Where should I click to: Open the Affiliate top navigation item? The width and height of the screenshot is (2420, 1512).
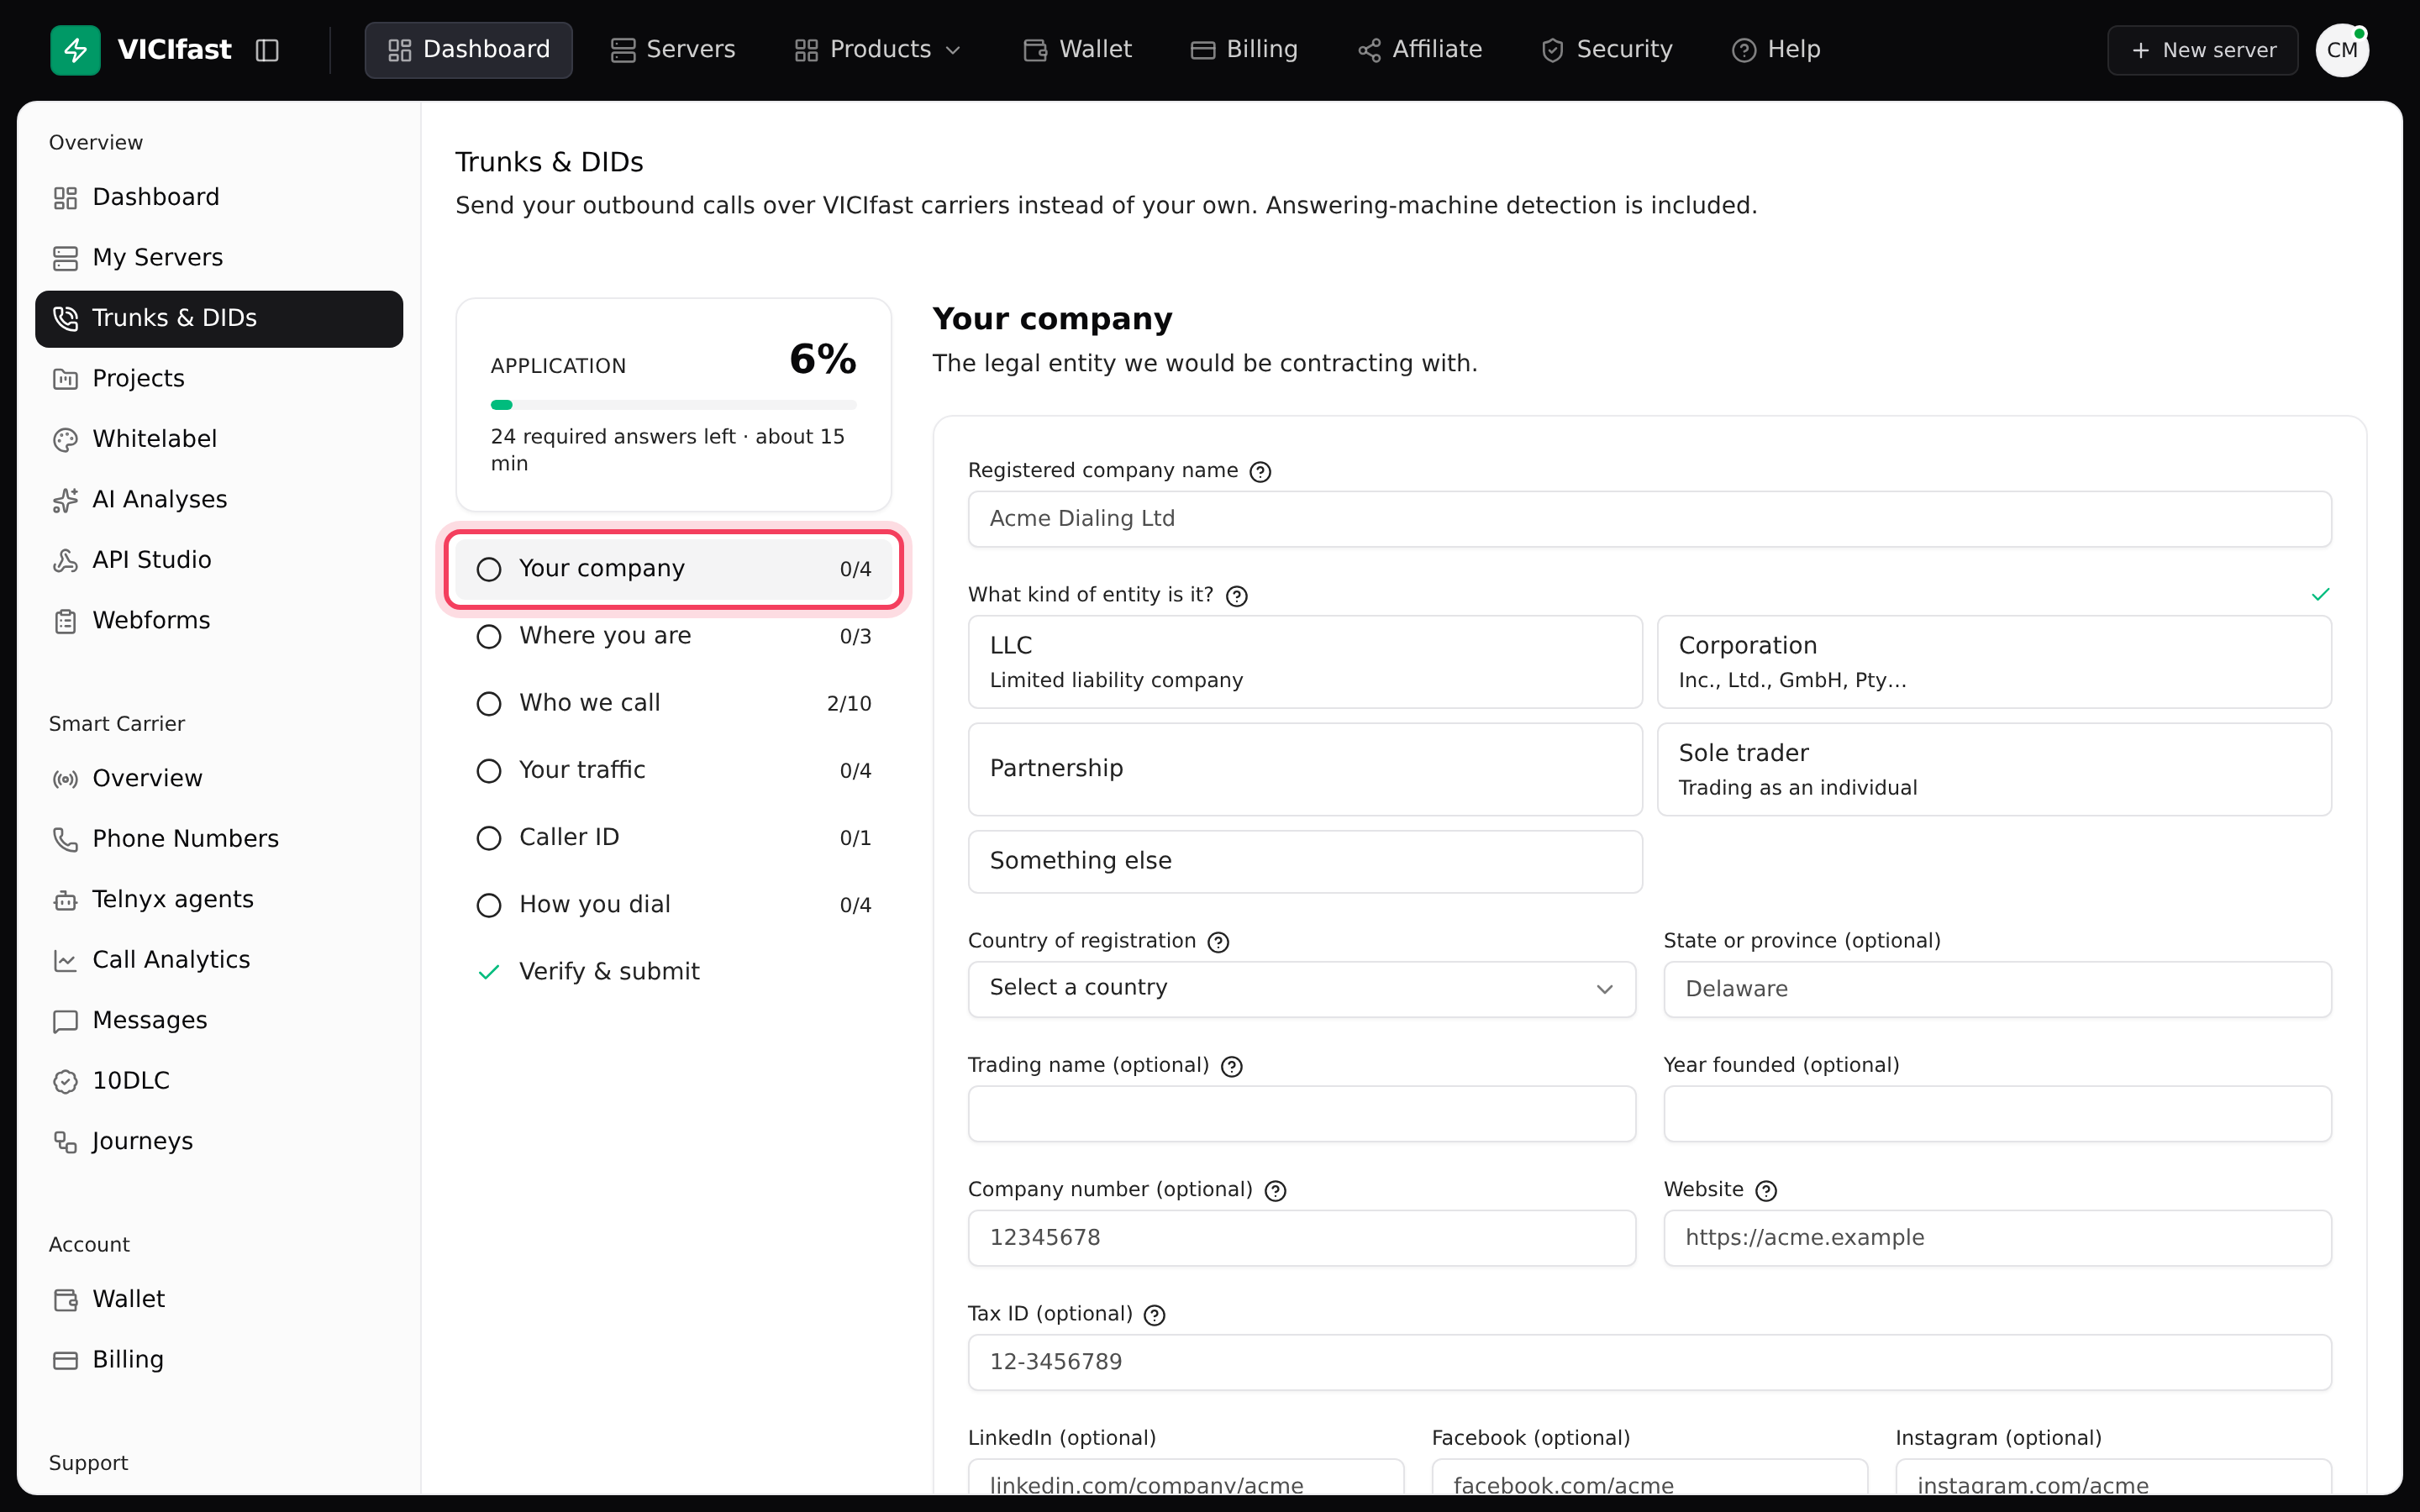point(1419,50)
